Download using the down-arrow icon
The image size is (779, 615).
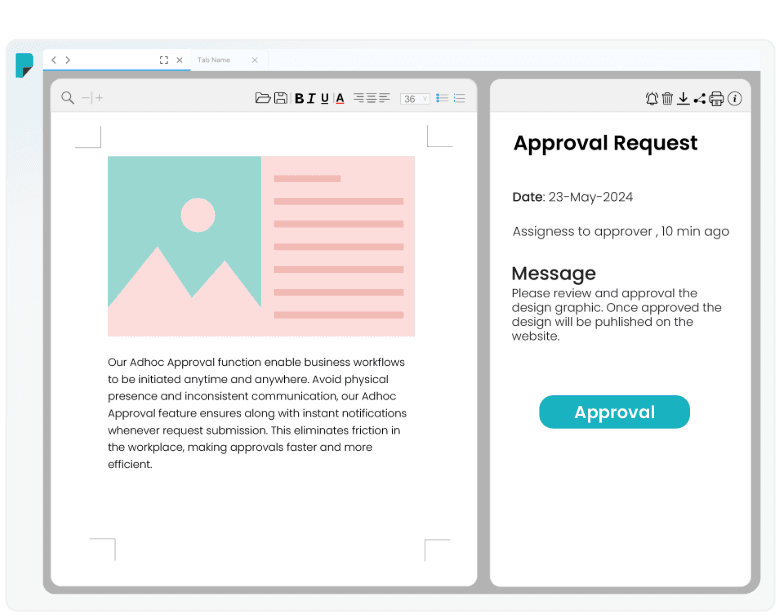coord(683,99)
